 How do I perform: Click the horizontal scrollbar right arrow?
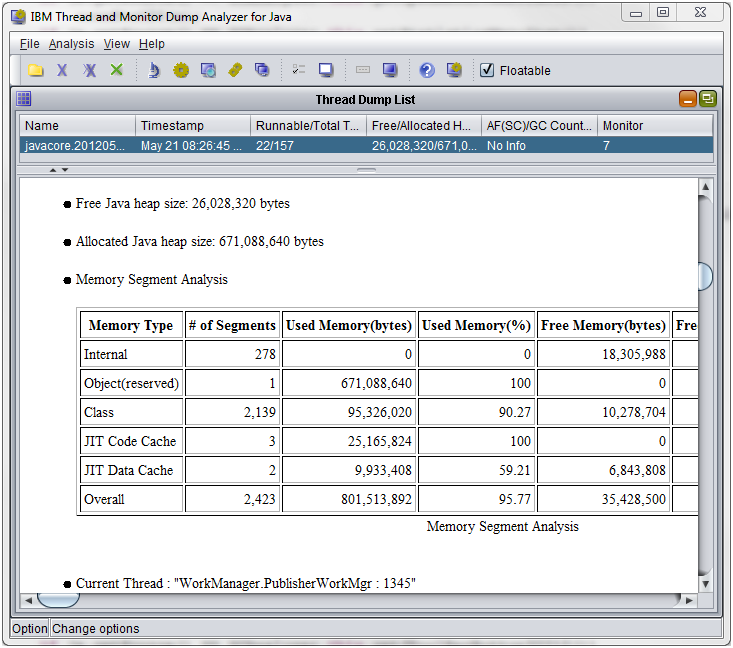[x=687, y=600]
